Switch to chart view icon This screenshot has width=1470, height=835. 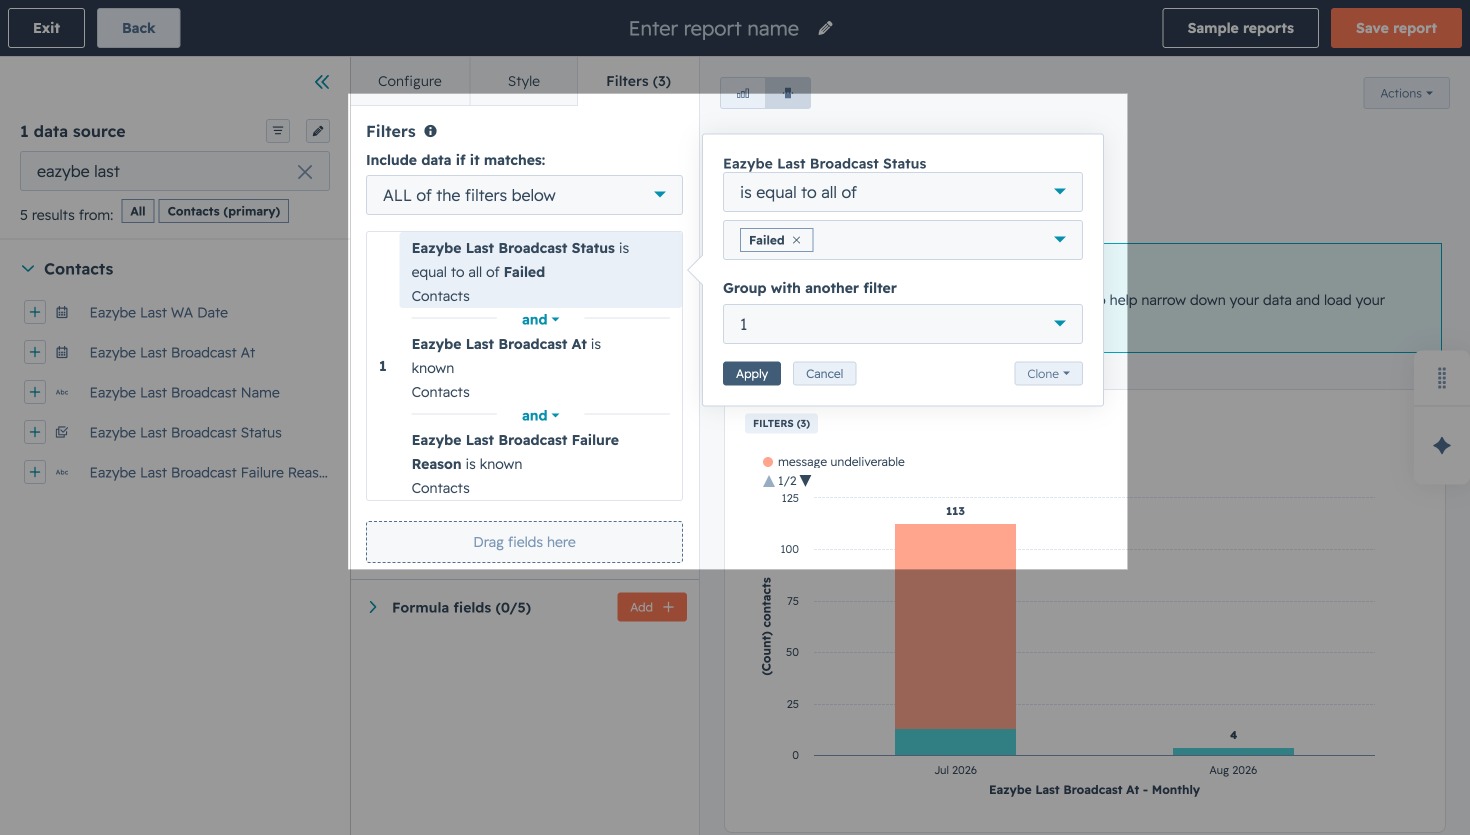click(x=743, y=93)
